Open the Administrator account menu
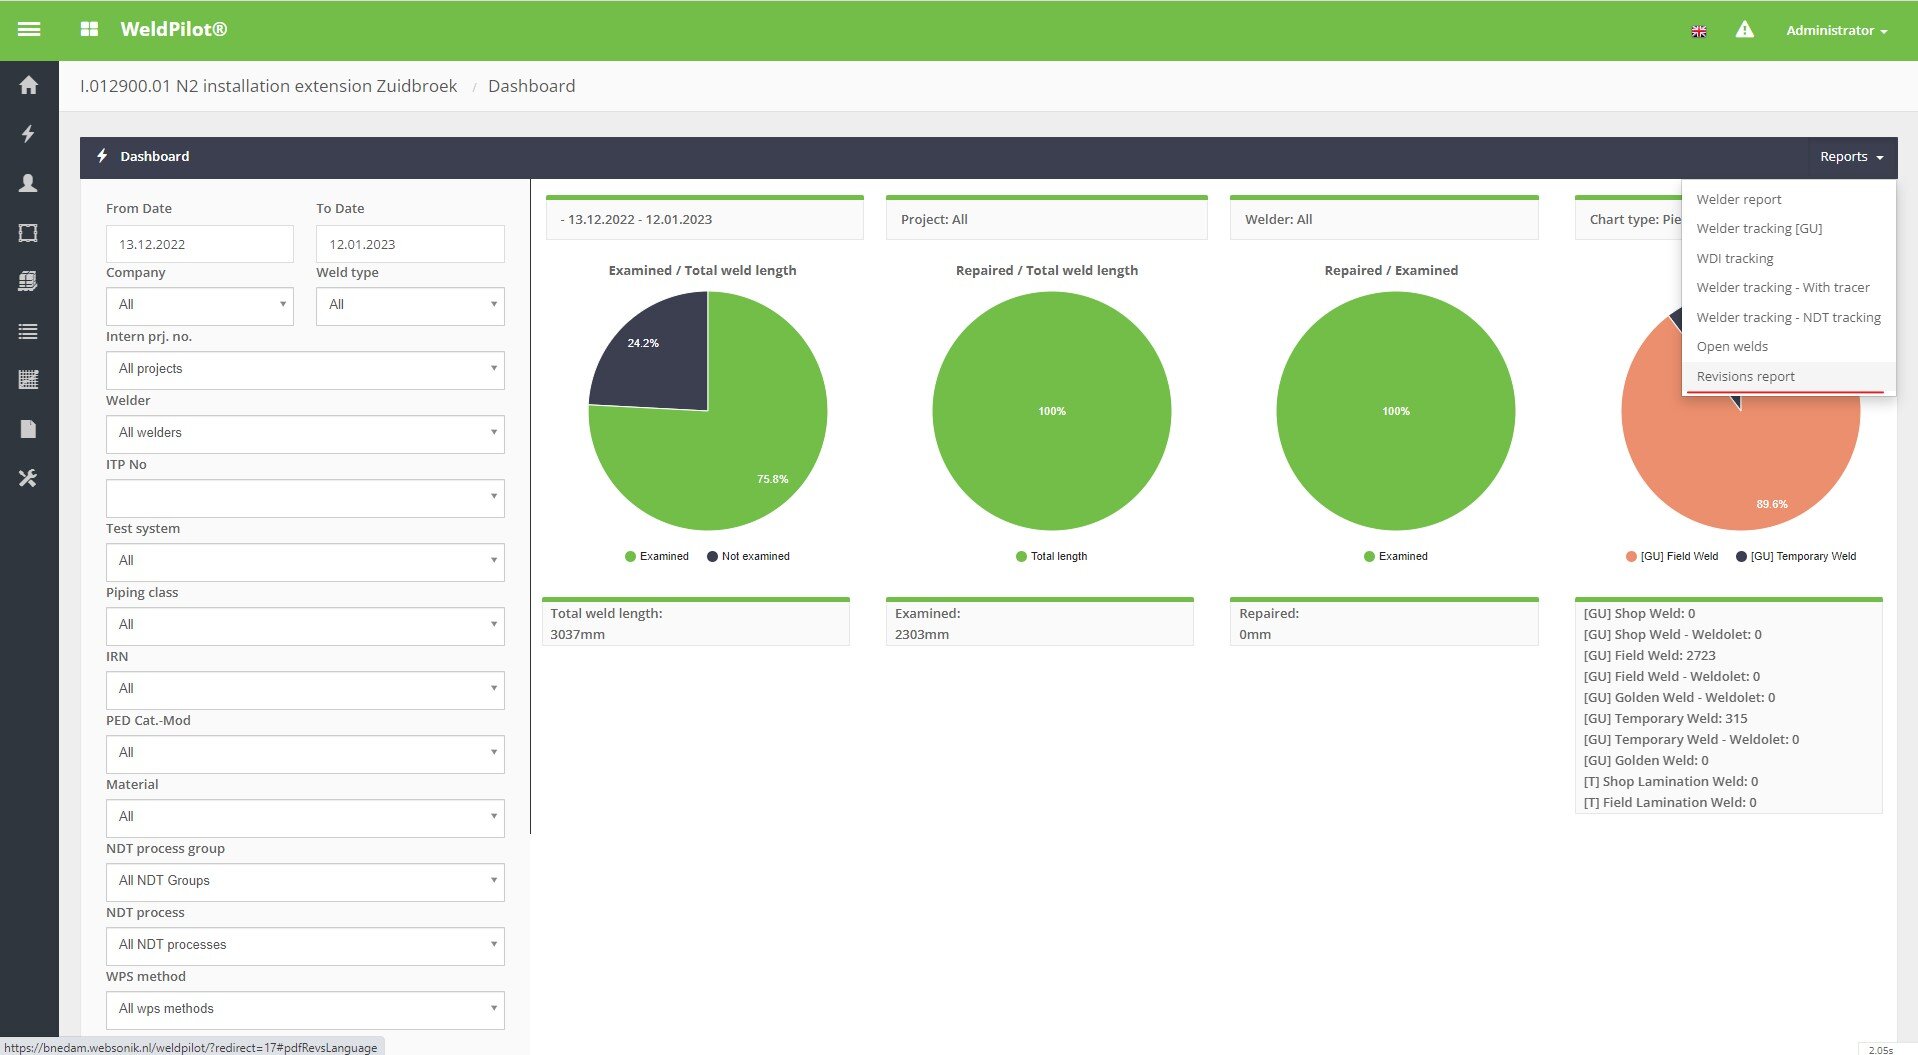The height and width of the screenshot is (1055, 1918). pos(1836,31)
